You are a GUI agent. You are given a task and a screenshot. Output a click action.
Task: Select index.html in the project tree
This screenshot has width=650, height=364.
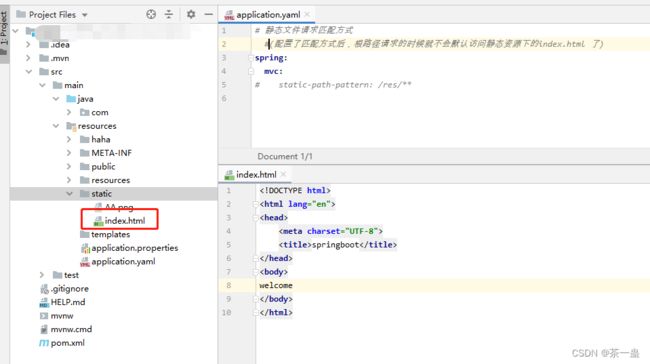point(119,221)
